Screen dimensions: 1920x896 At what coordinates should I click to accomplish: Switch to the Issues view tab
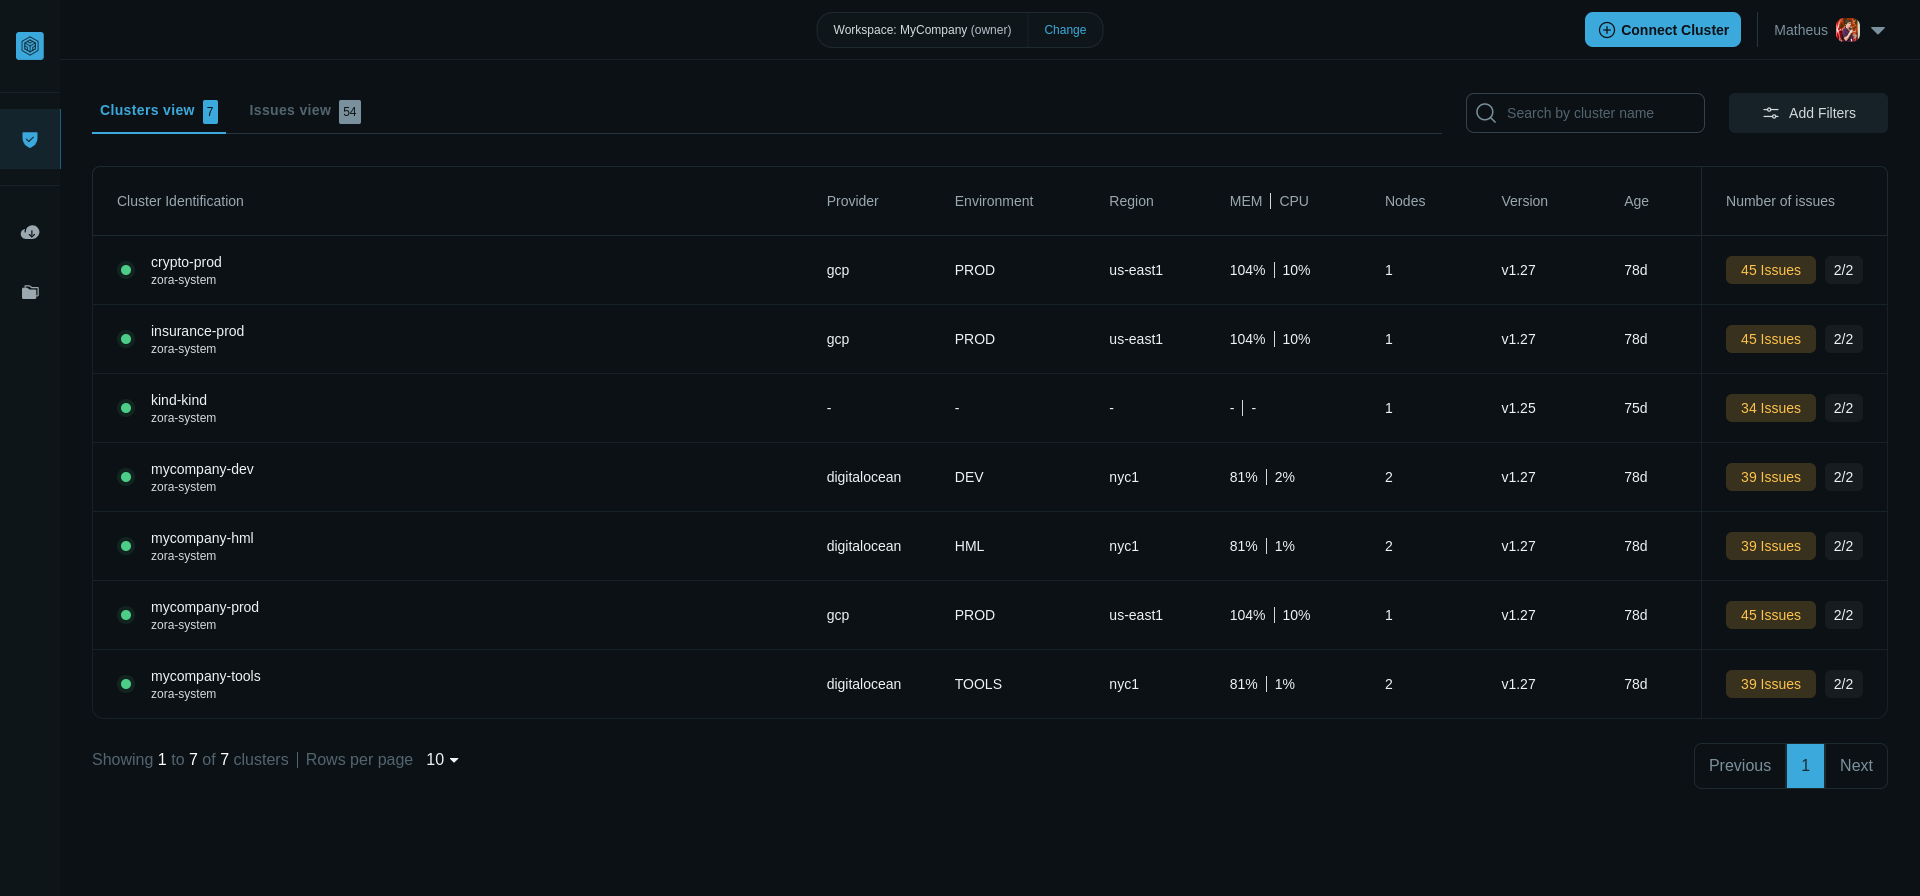304,111
